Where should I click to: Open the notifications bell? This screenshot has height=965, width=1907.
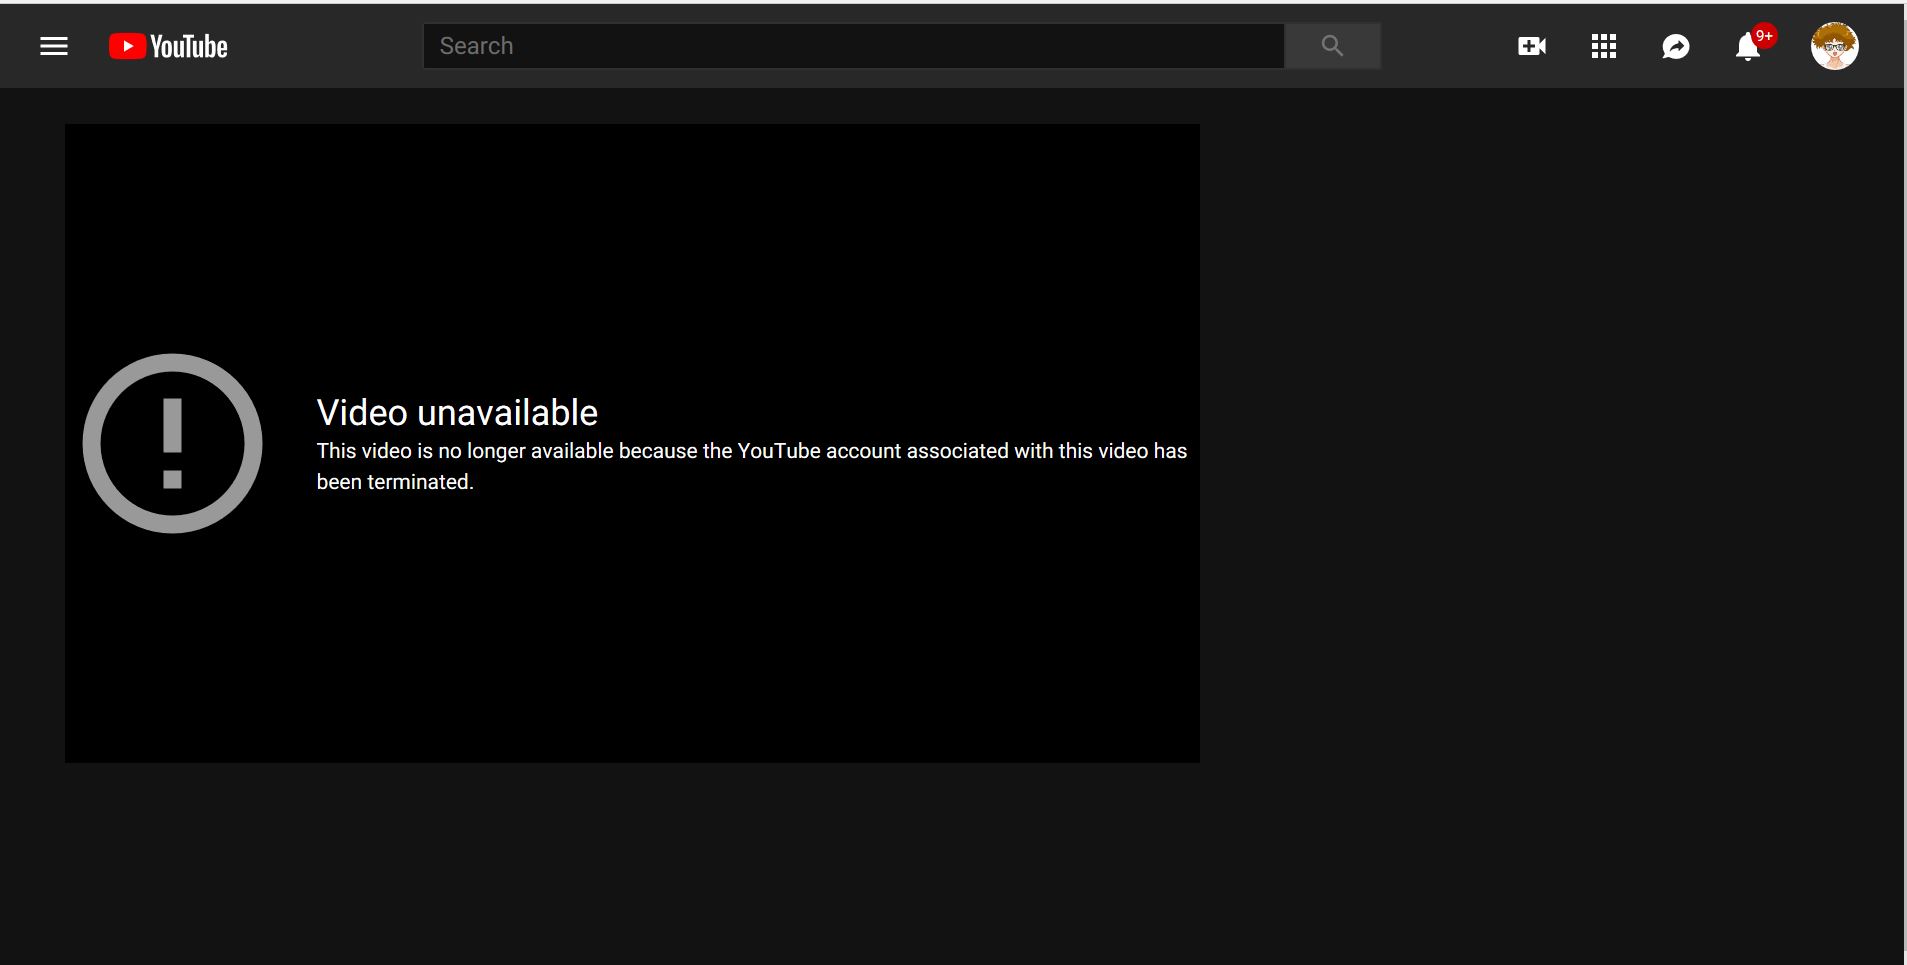(x=1748, y=46)
